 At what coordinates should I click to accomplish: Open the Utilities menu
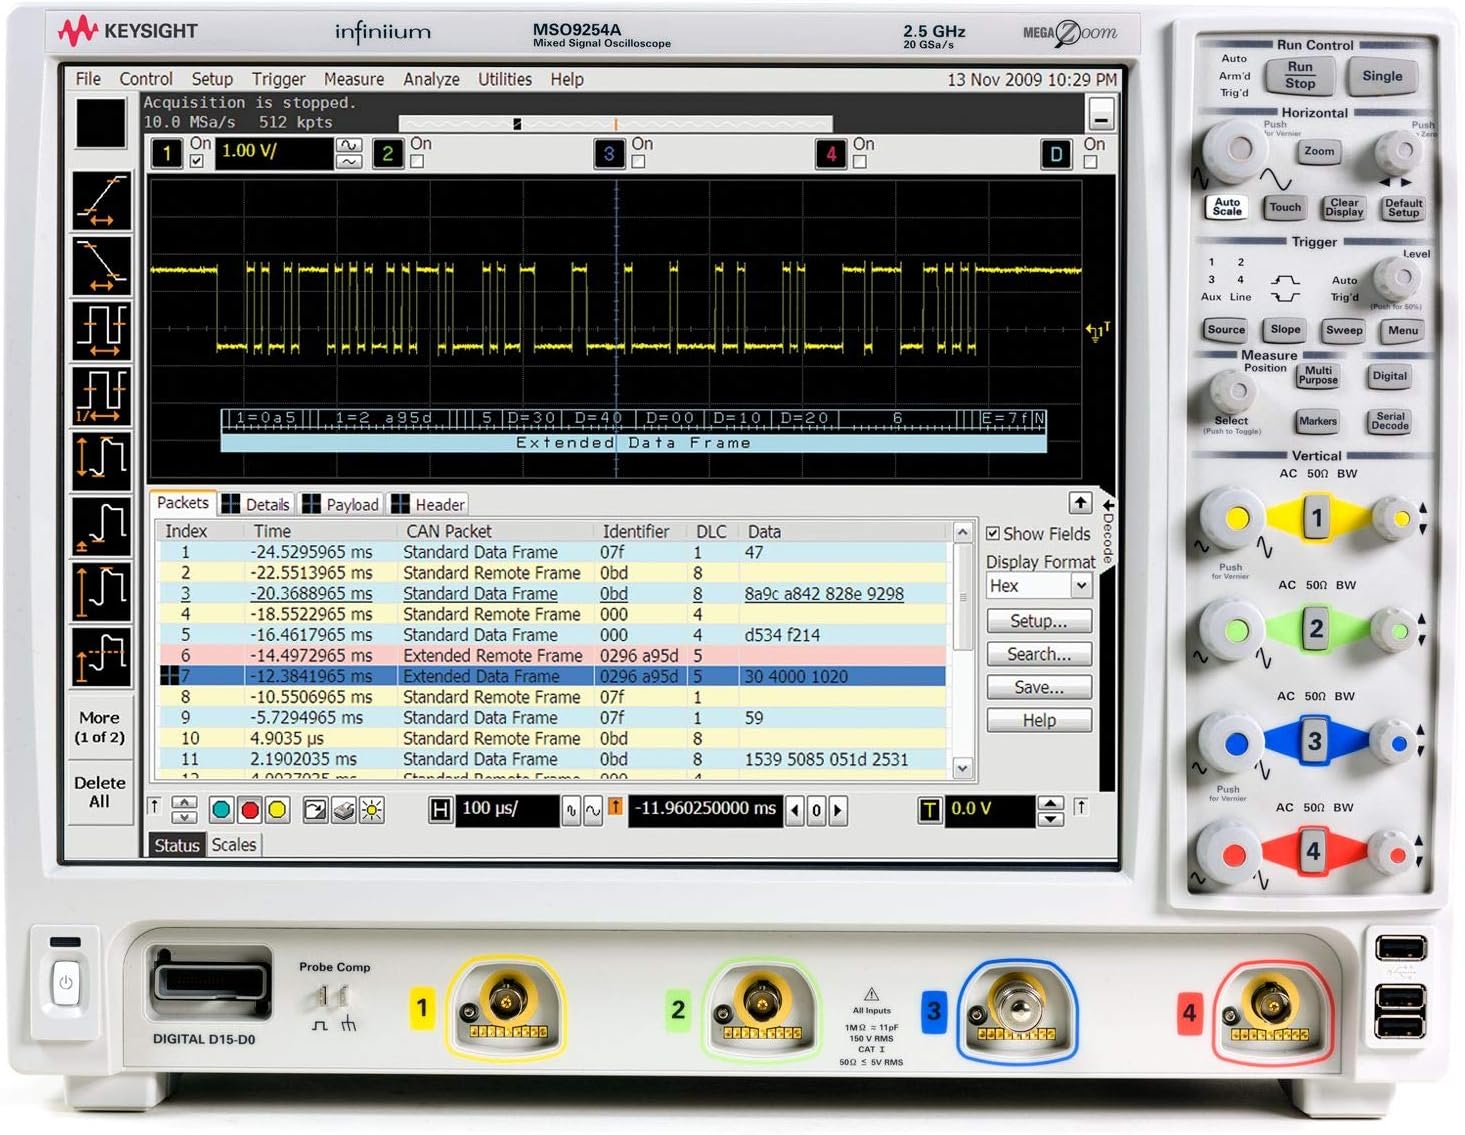click(505, 79)
